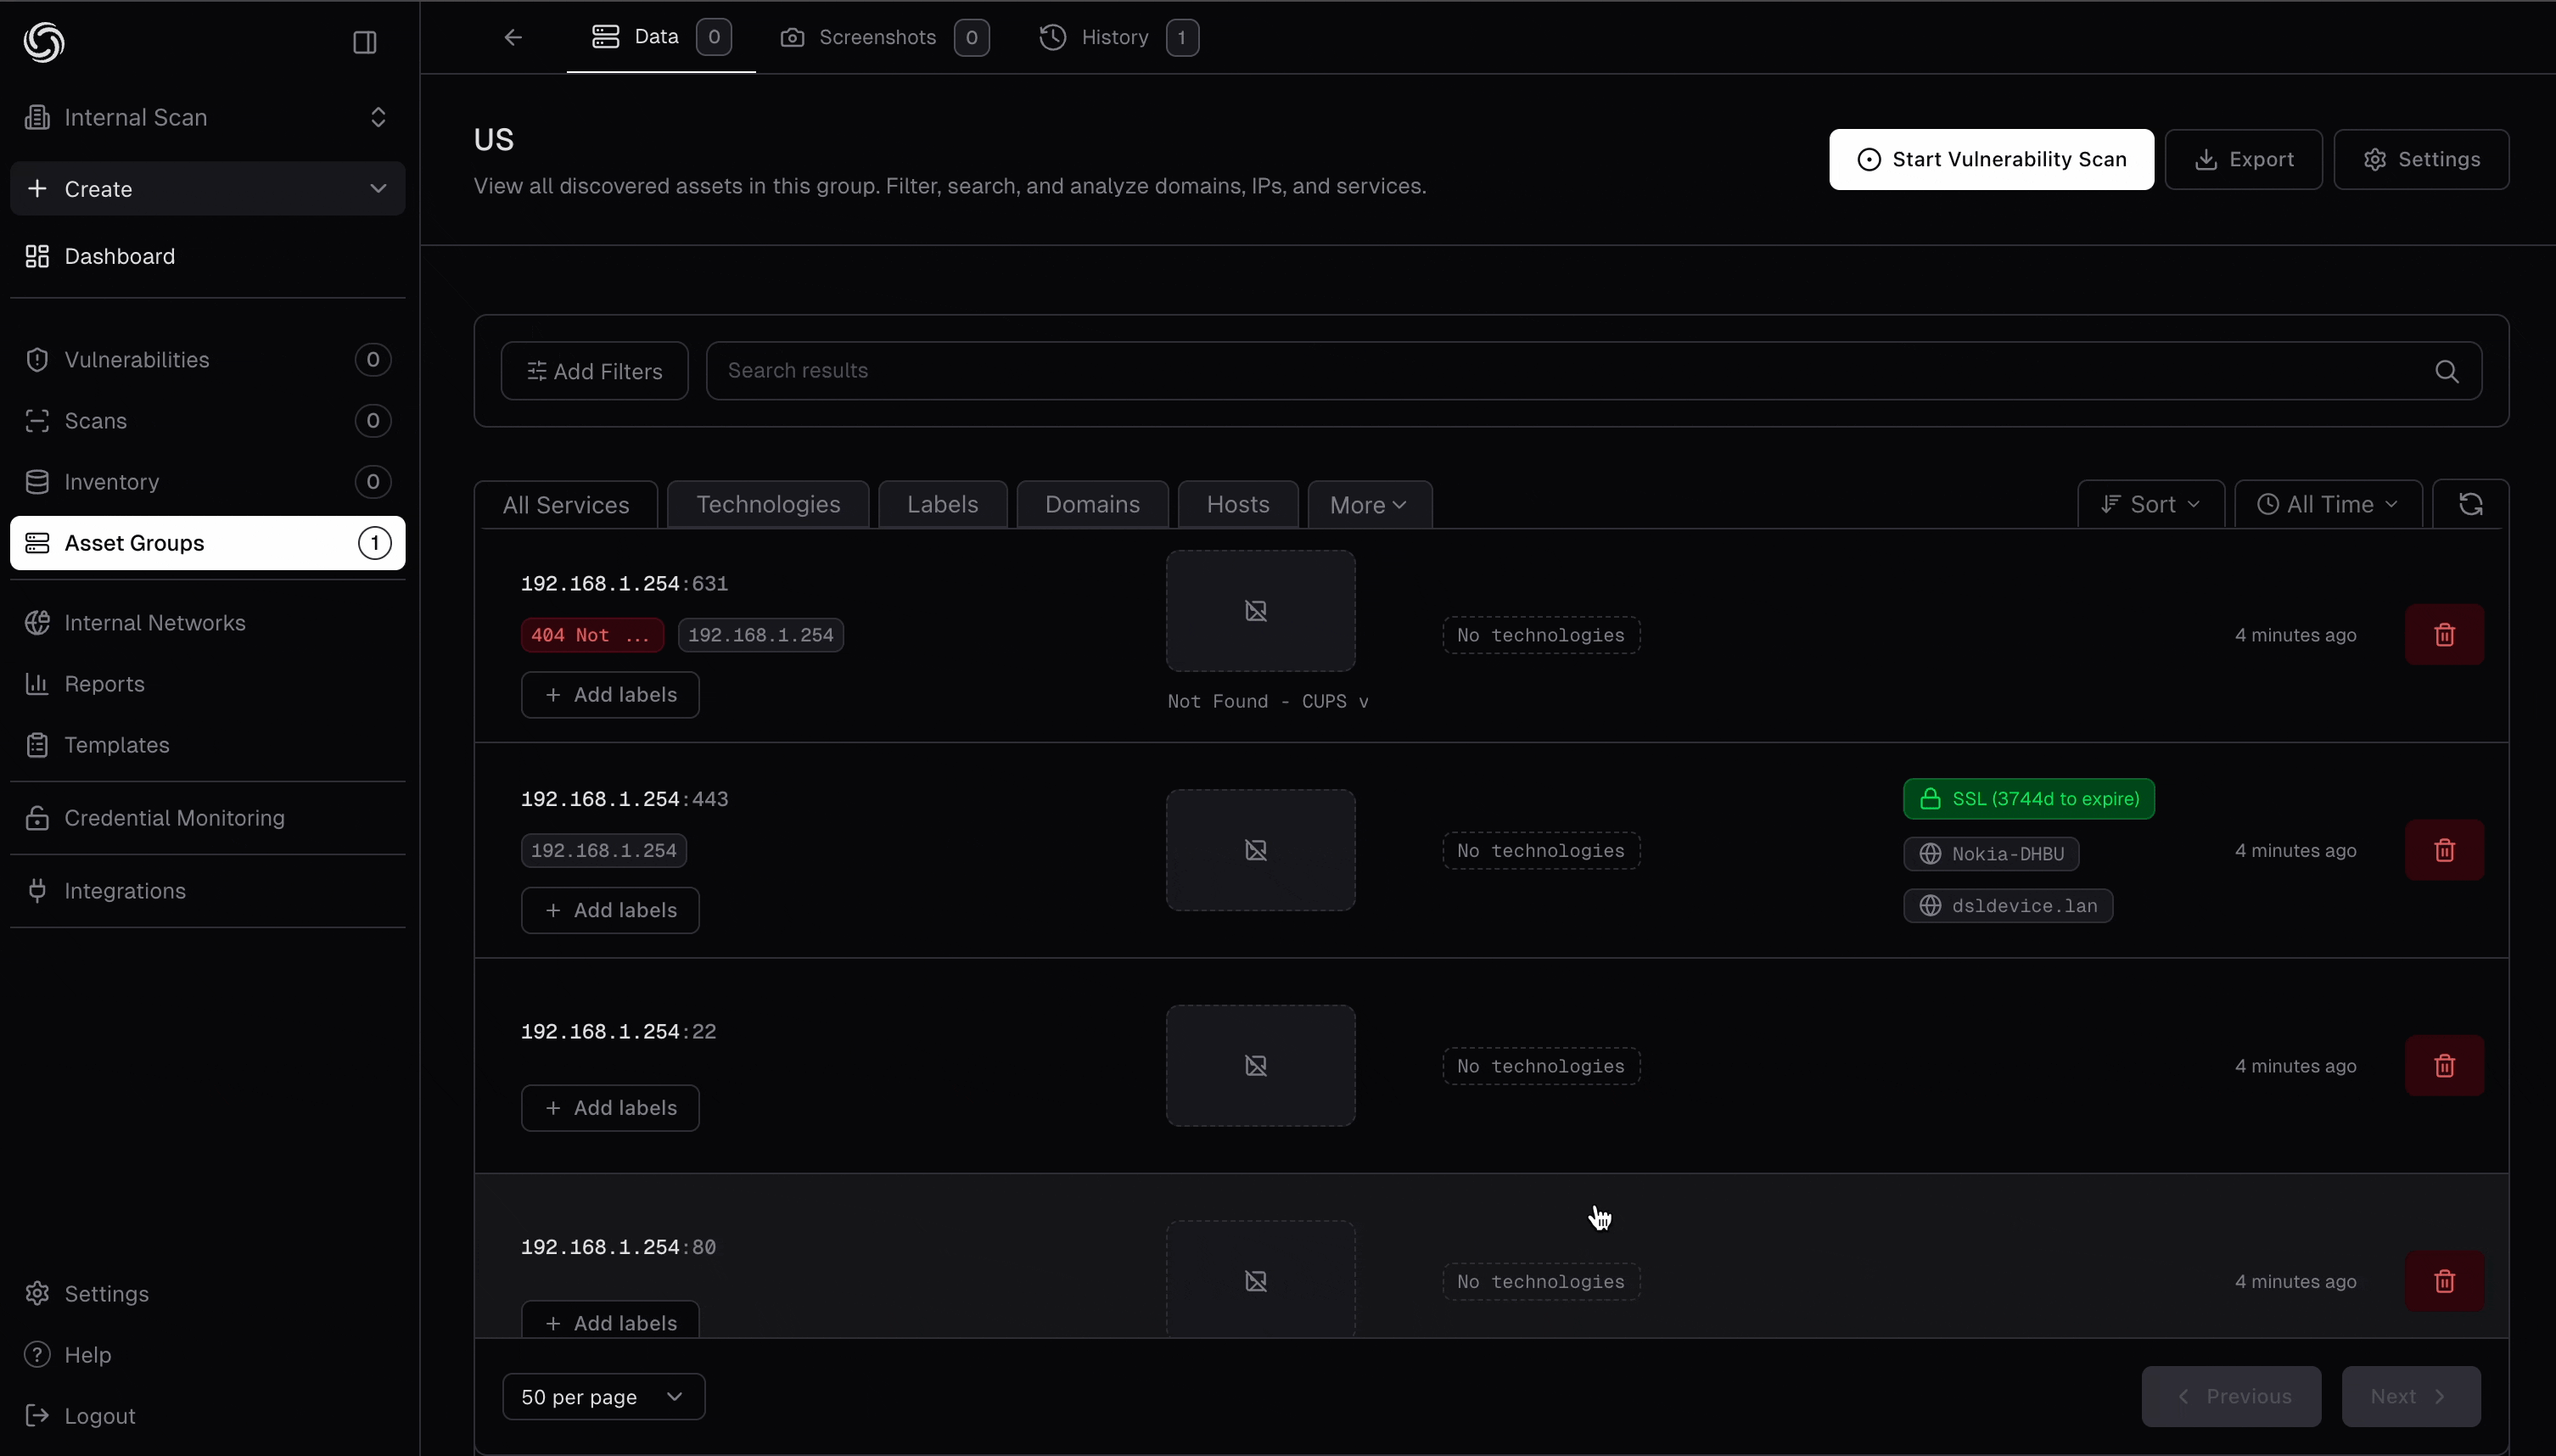Click the Nokia-DHBU domain chip
2556x1456 pixels.
pyautogui.click(x=1991, y=854)
